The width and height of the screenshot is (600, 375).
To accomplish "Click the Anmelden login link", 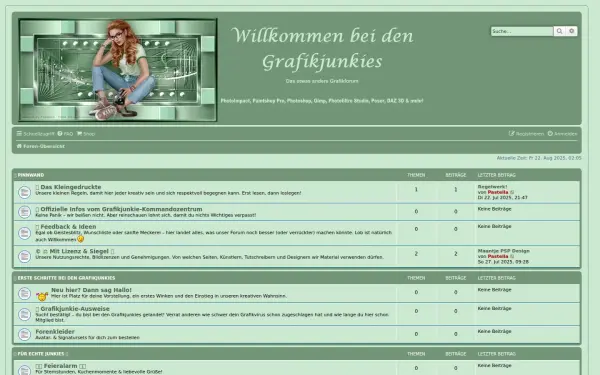I will [562, 134].
